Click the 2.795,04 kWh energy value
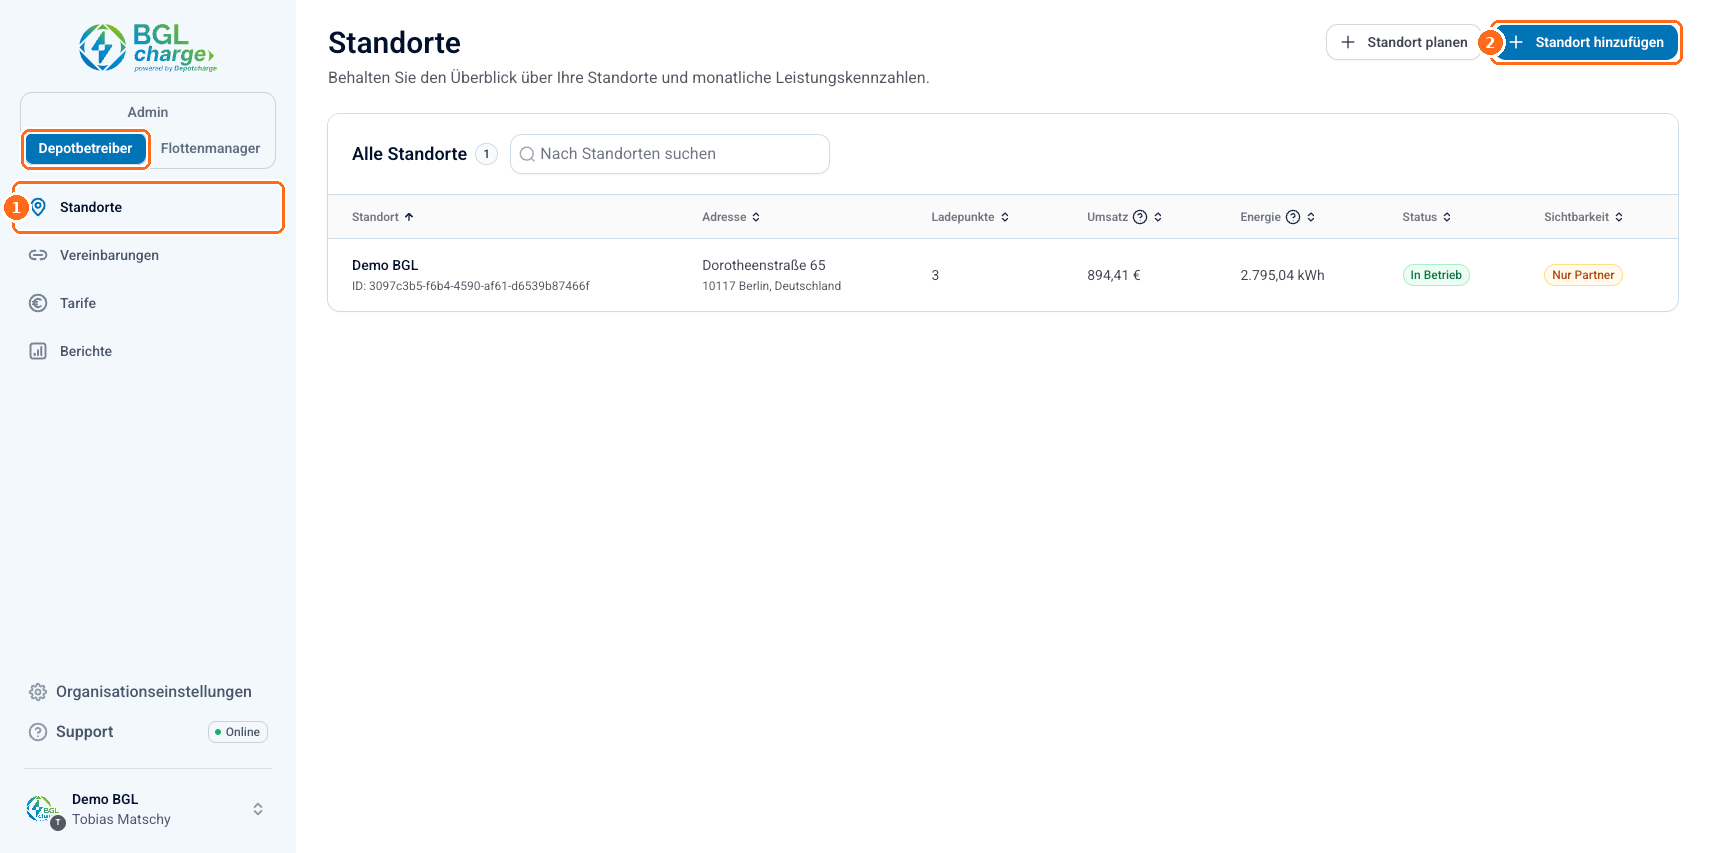This screenshot has width=1710, height=853. [1282, 275]
